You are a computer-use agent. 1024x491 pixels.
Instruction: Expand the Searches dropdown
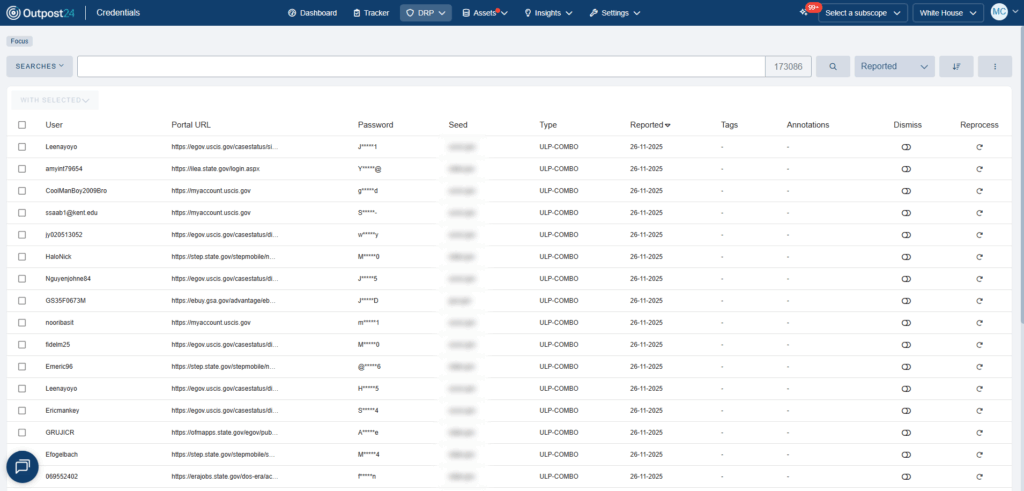pyautogui.click(x=40, y=67)
